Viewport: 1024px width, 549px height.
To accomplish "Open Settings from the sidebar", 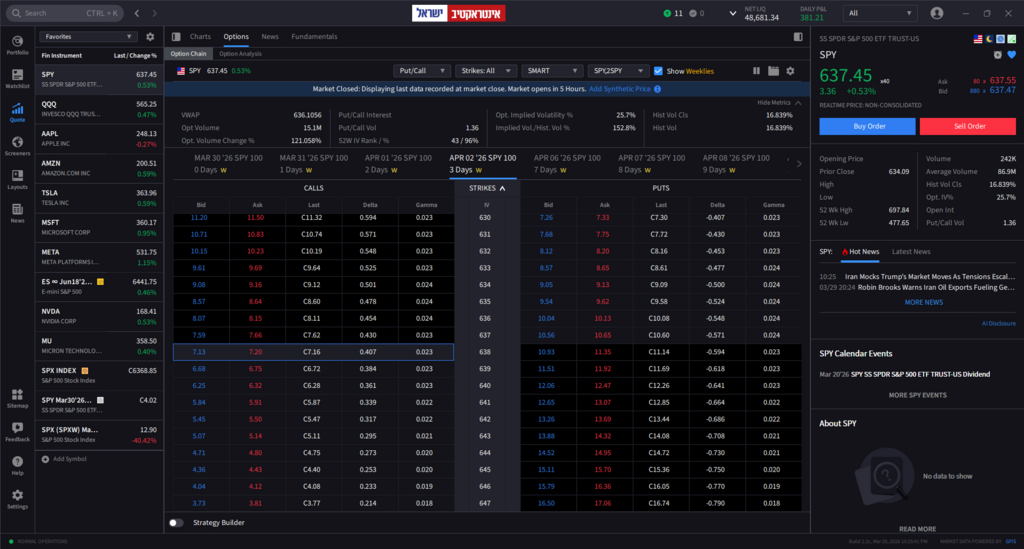I will point(18,499).
